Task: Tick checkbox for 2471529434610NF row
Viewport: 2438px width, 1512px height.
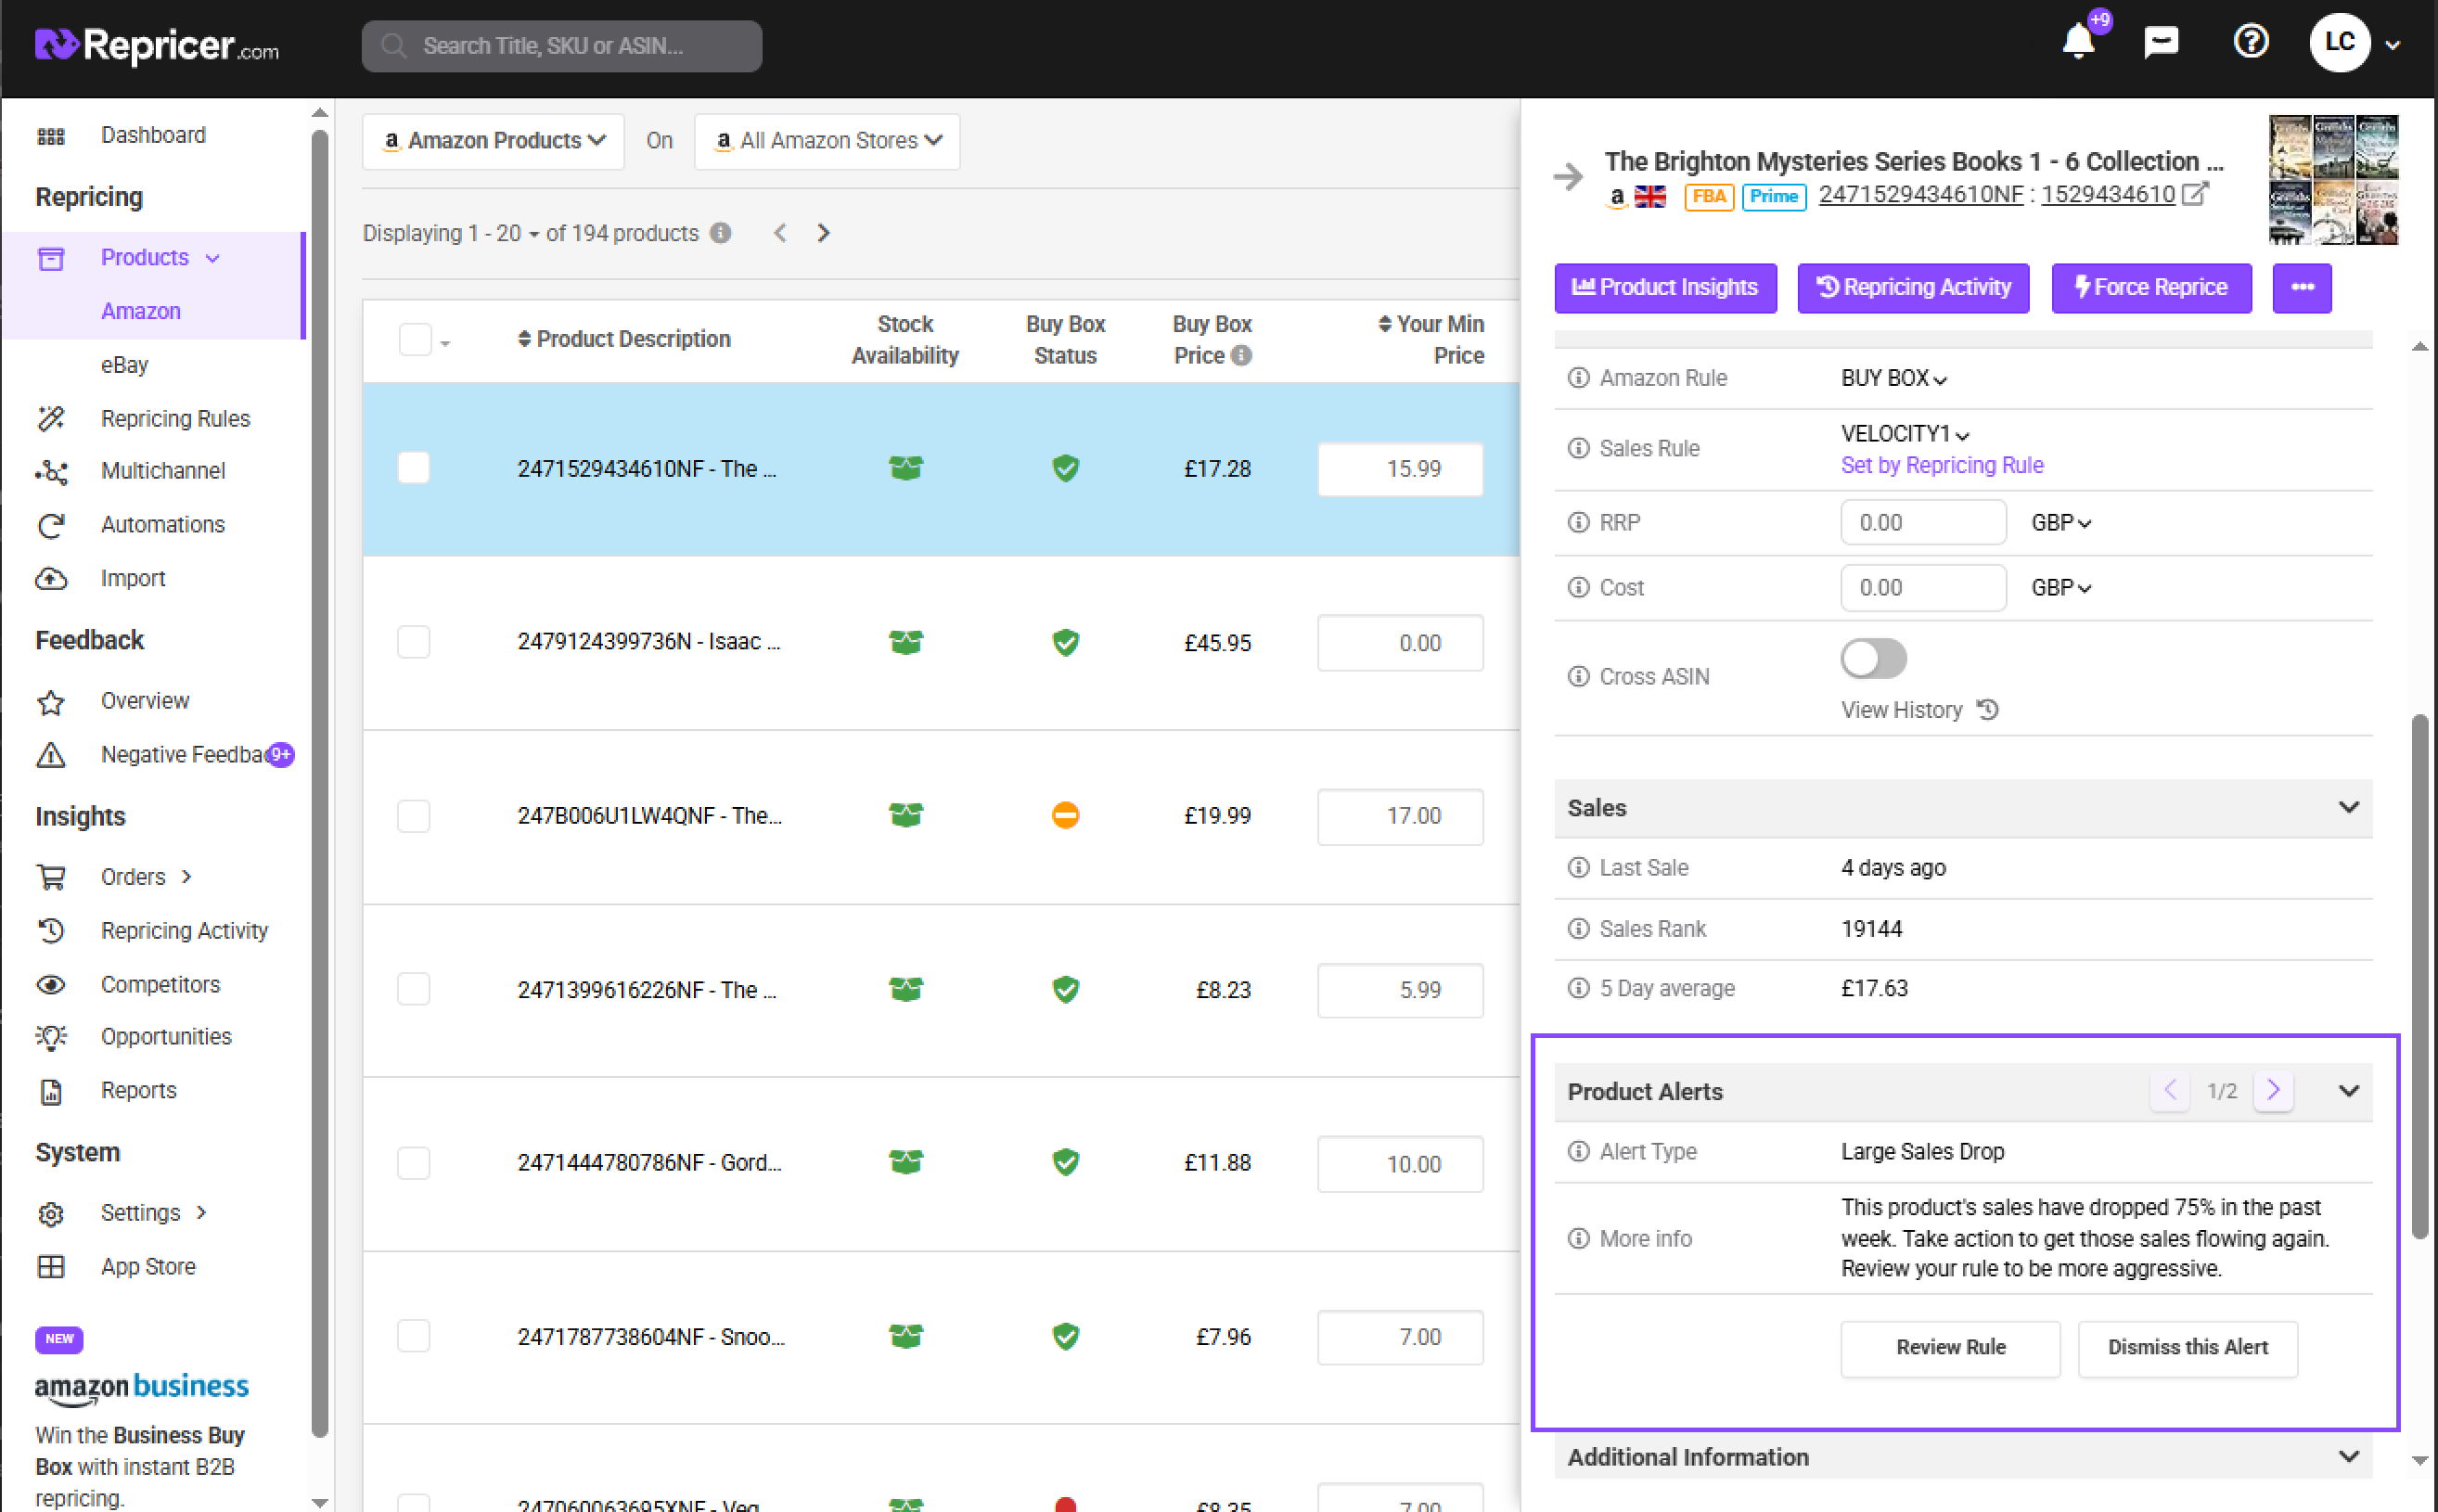Action: pyautogui.click(x=413, y=468)
